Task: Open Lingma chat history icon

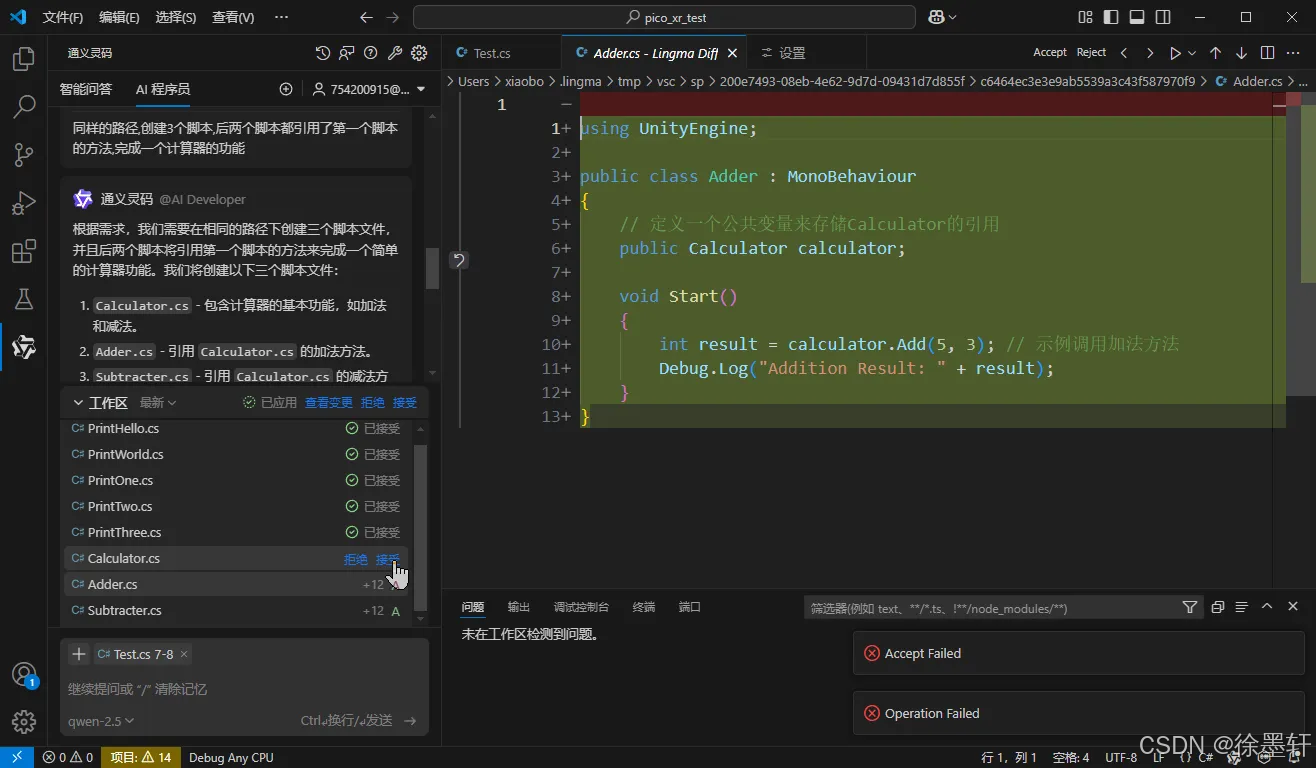Action: 322,53
